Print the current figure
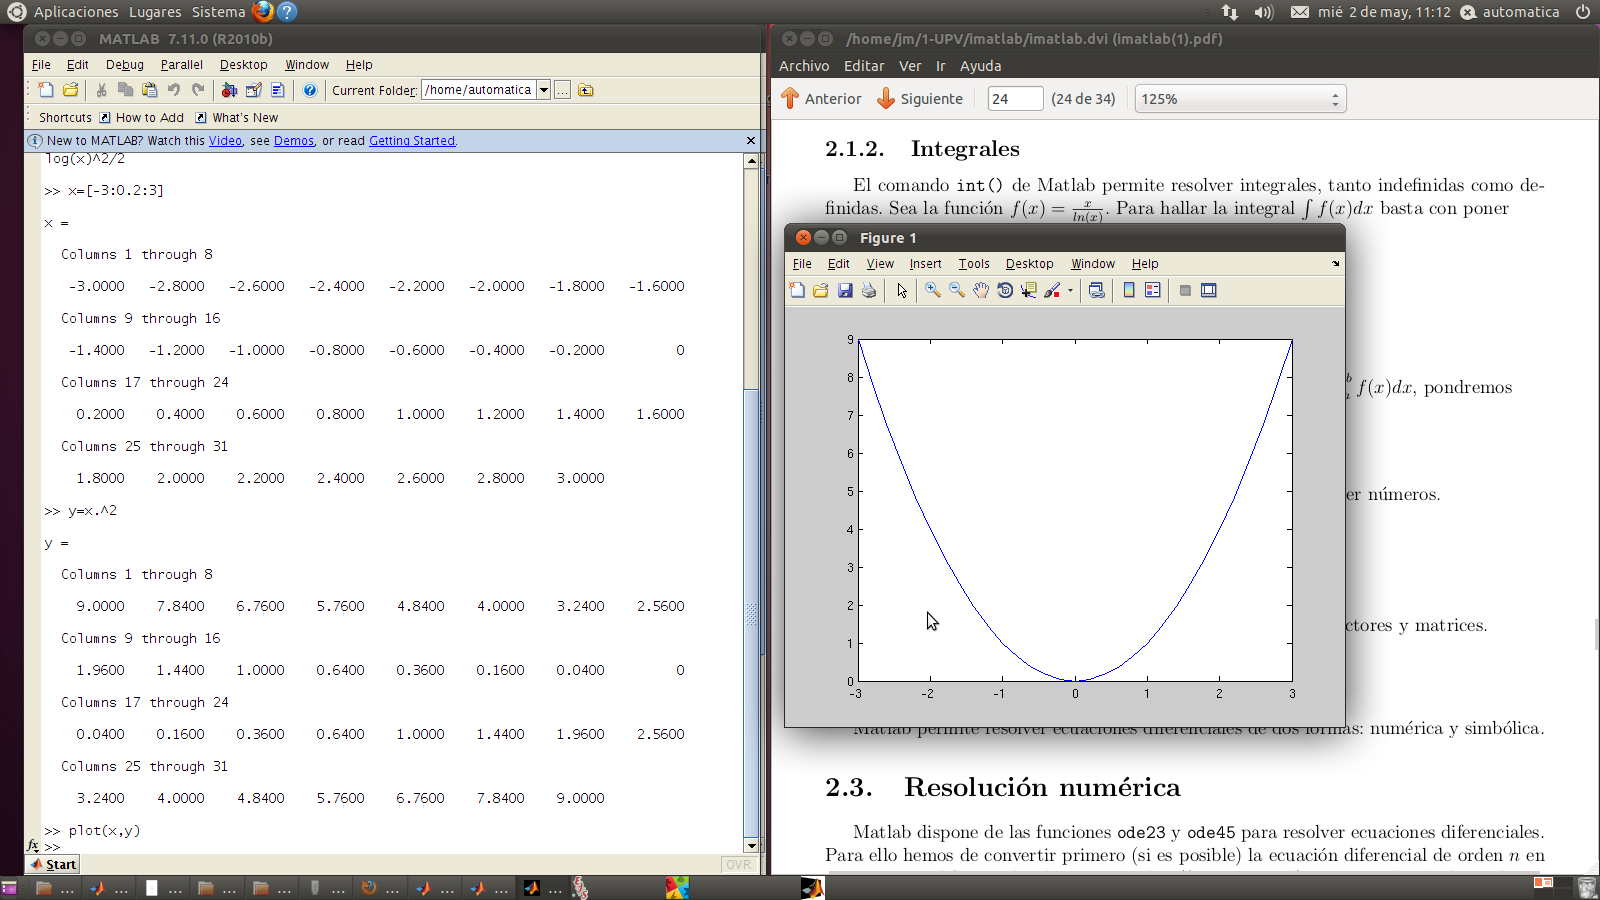 pos(868,290)
